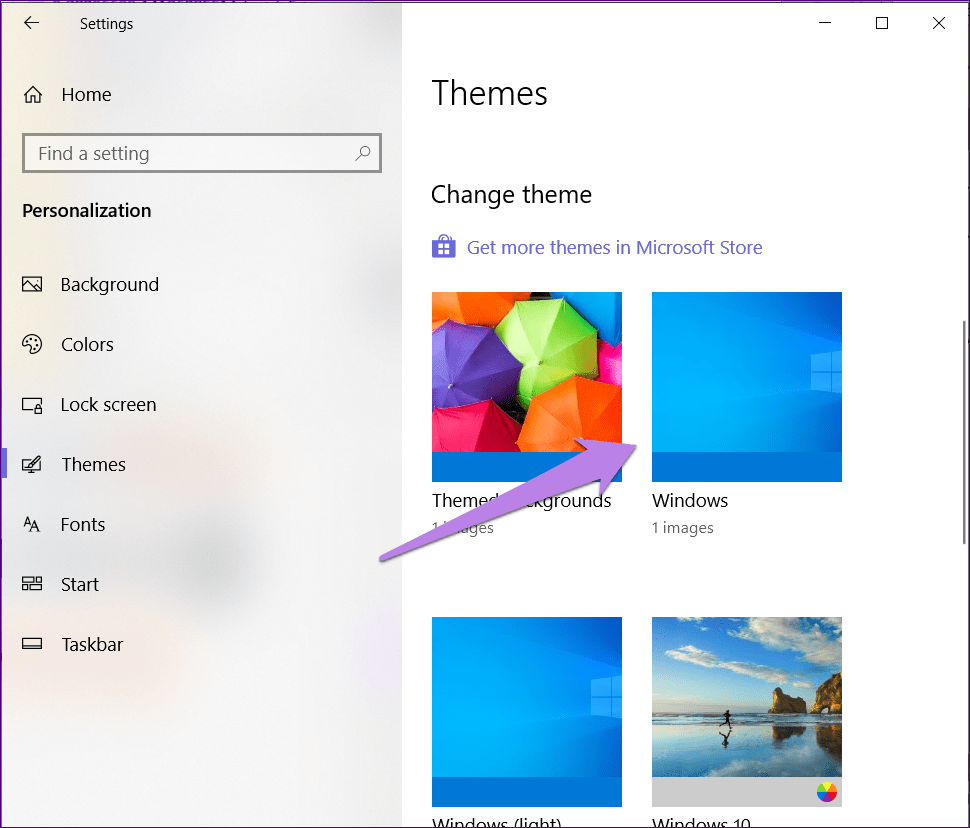Click the Microsoft Store bag icon
Viewport: 970px width, 828px height.
point(443,247)
